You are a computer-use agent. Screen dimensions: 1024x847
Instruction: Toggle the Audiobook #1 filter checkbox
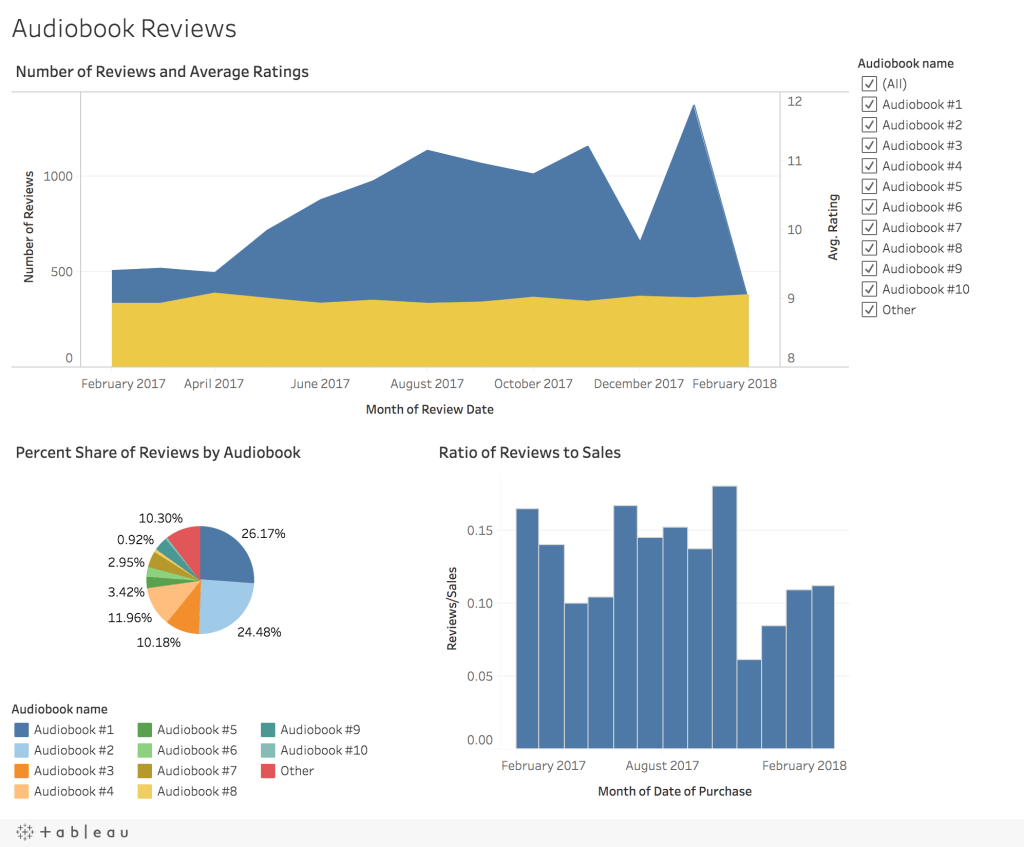[869, 105]
